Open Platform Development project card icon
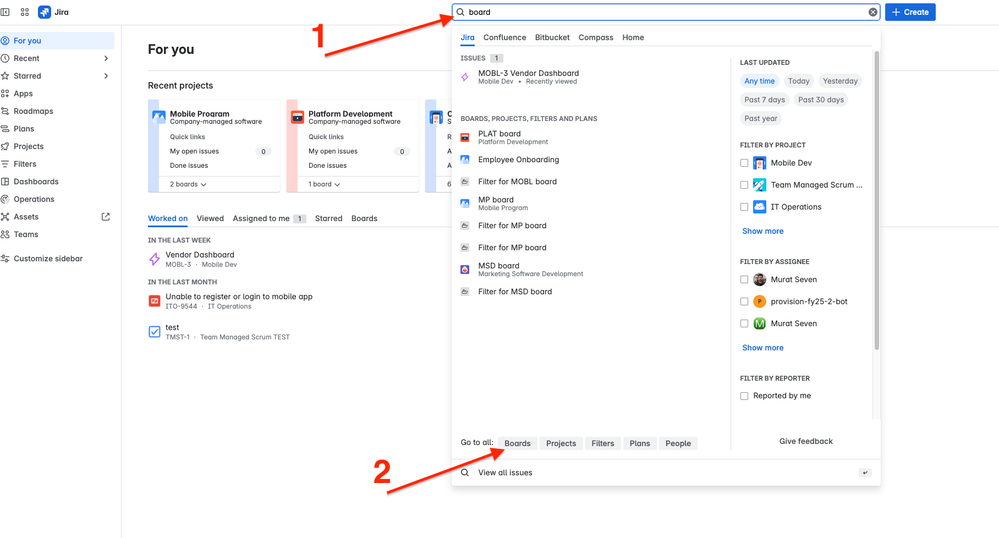Viewport: 999px width, 538px height. click(x=298, y=117)
